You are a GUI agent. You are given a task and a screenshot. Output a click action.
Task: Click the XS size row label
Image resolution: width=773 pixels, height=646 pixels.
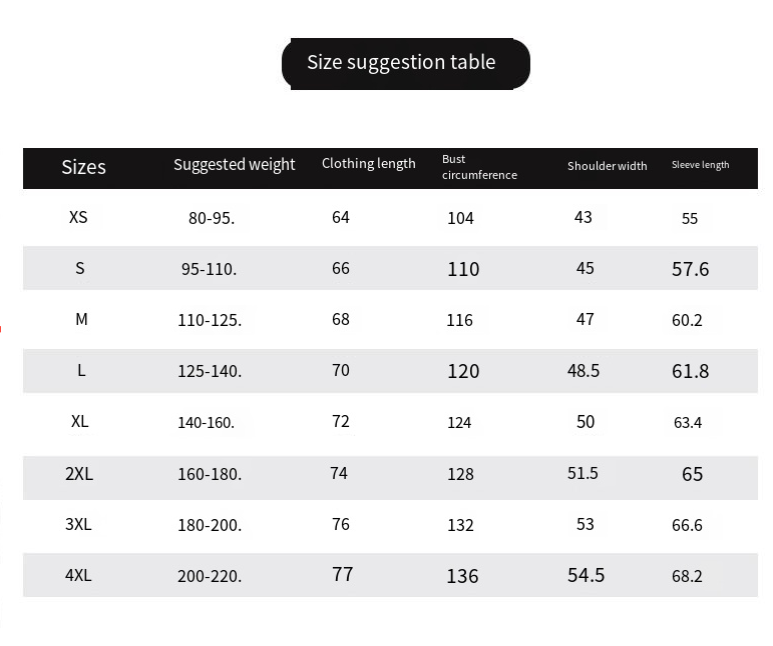point(79,217)
